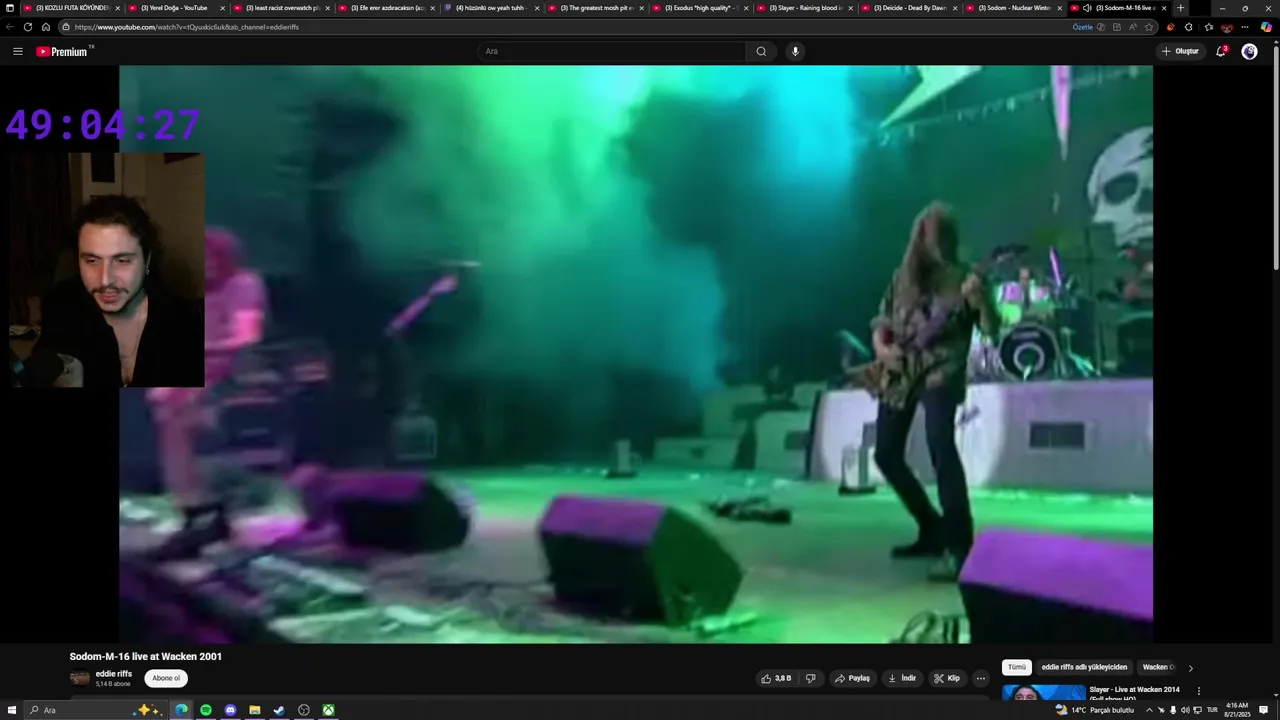Open browser settings and more menu
Screen dimensions: 1280x720
(1245, 27)
